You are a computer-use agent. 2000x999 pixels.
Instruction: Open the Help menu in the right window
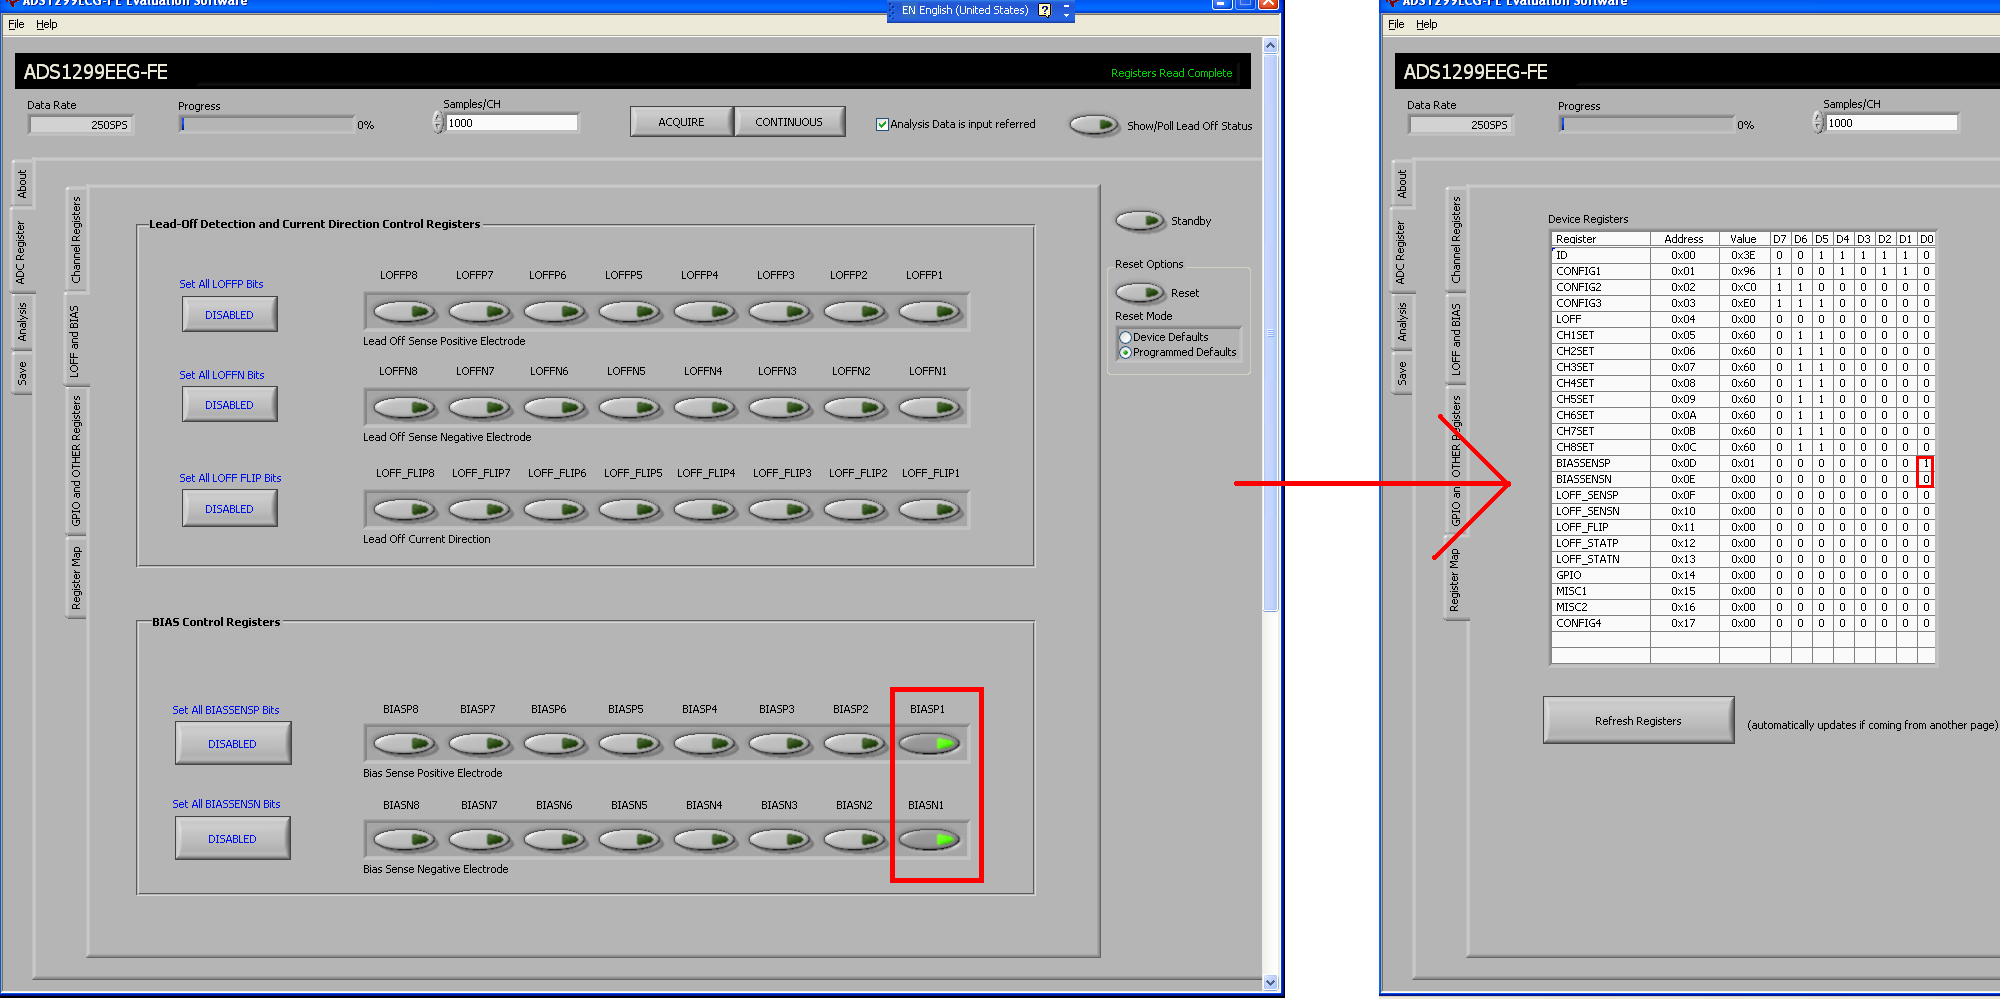[1427, 24]
